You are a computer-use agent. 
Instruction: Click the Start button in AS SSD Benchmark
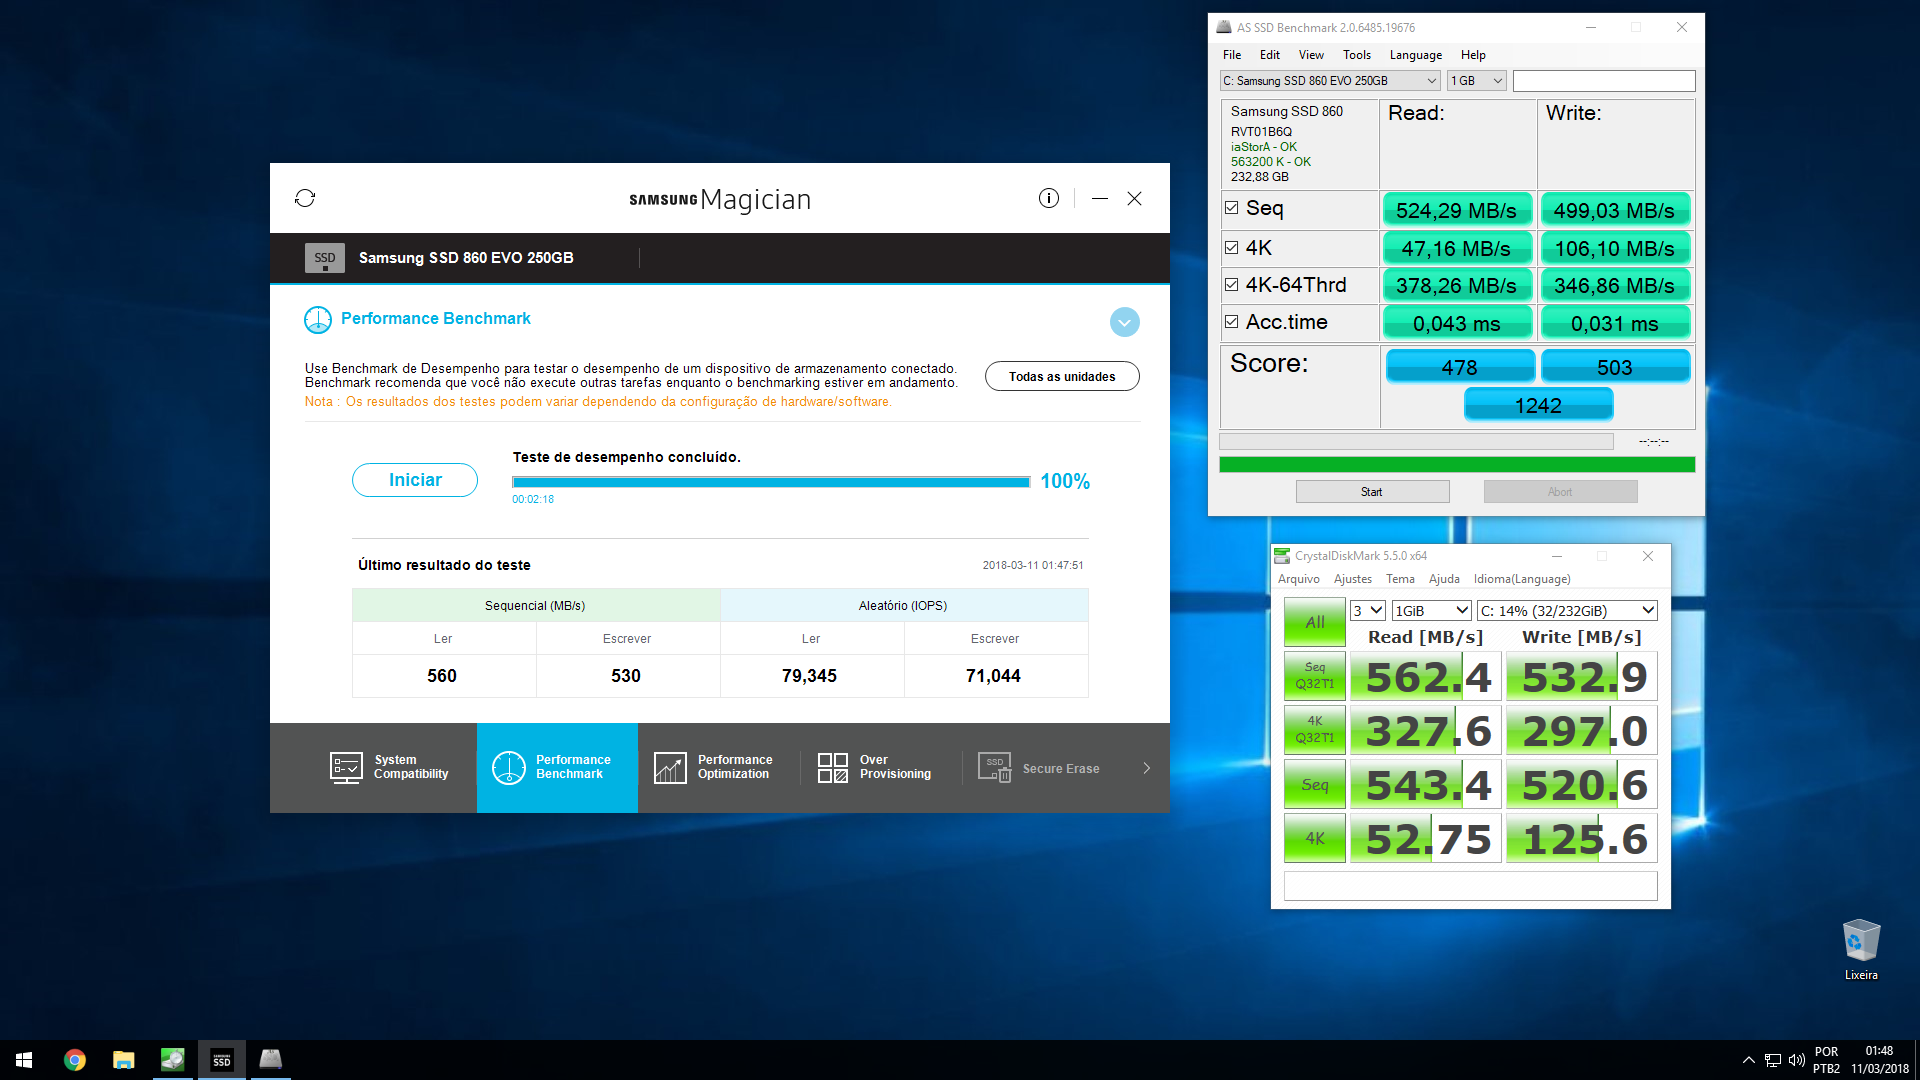tap(1372, 492)
